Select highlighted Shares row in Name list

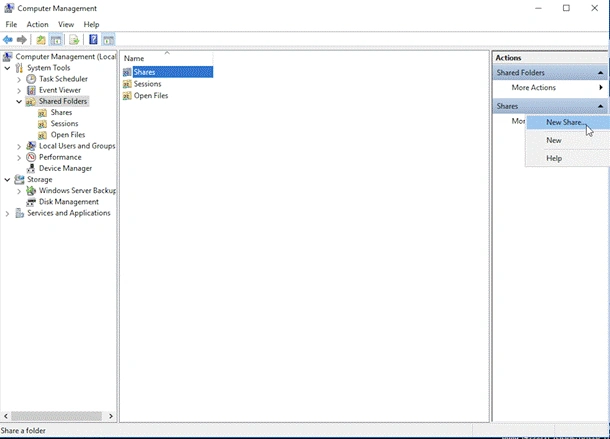coord(173,72)
